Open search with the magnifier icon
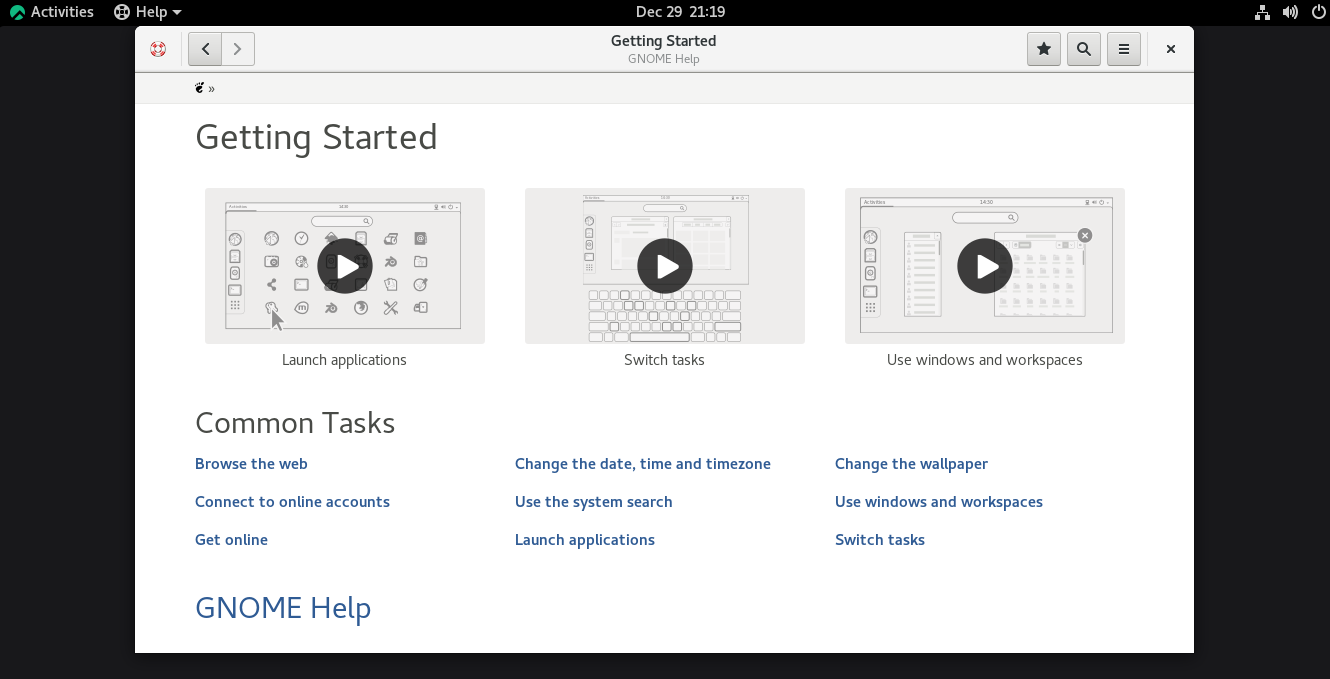This screenshot has width=1330, height=679. (x=1084, y=49)
